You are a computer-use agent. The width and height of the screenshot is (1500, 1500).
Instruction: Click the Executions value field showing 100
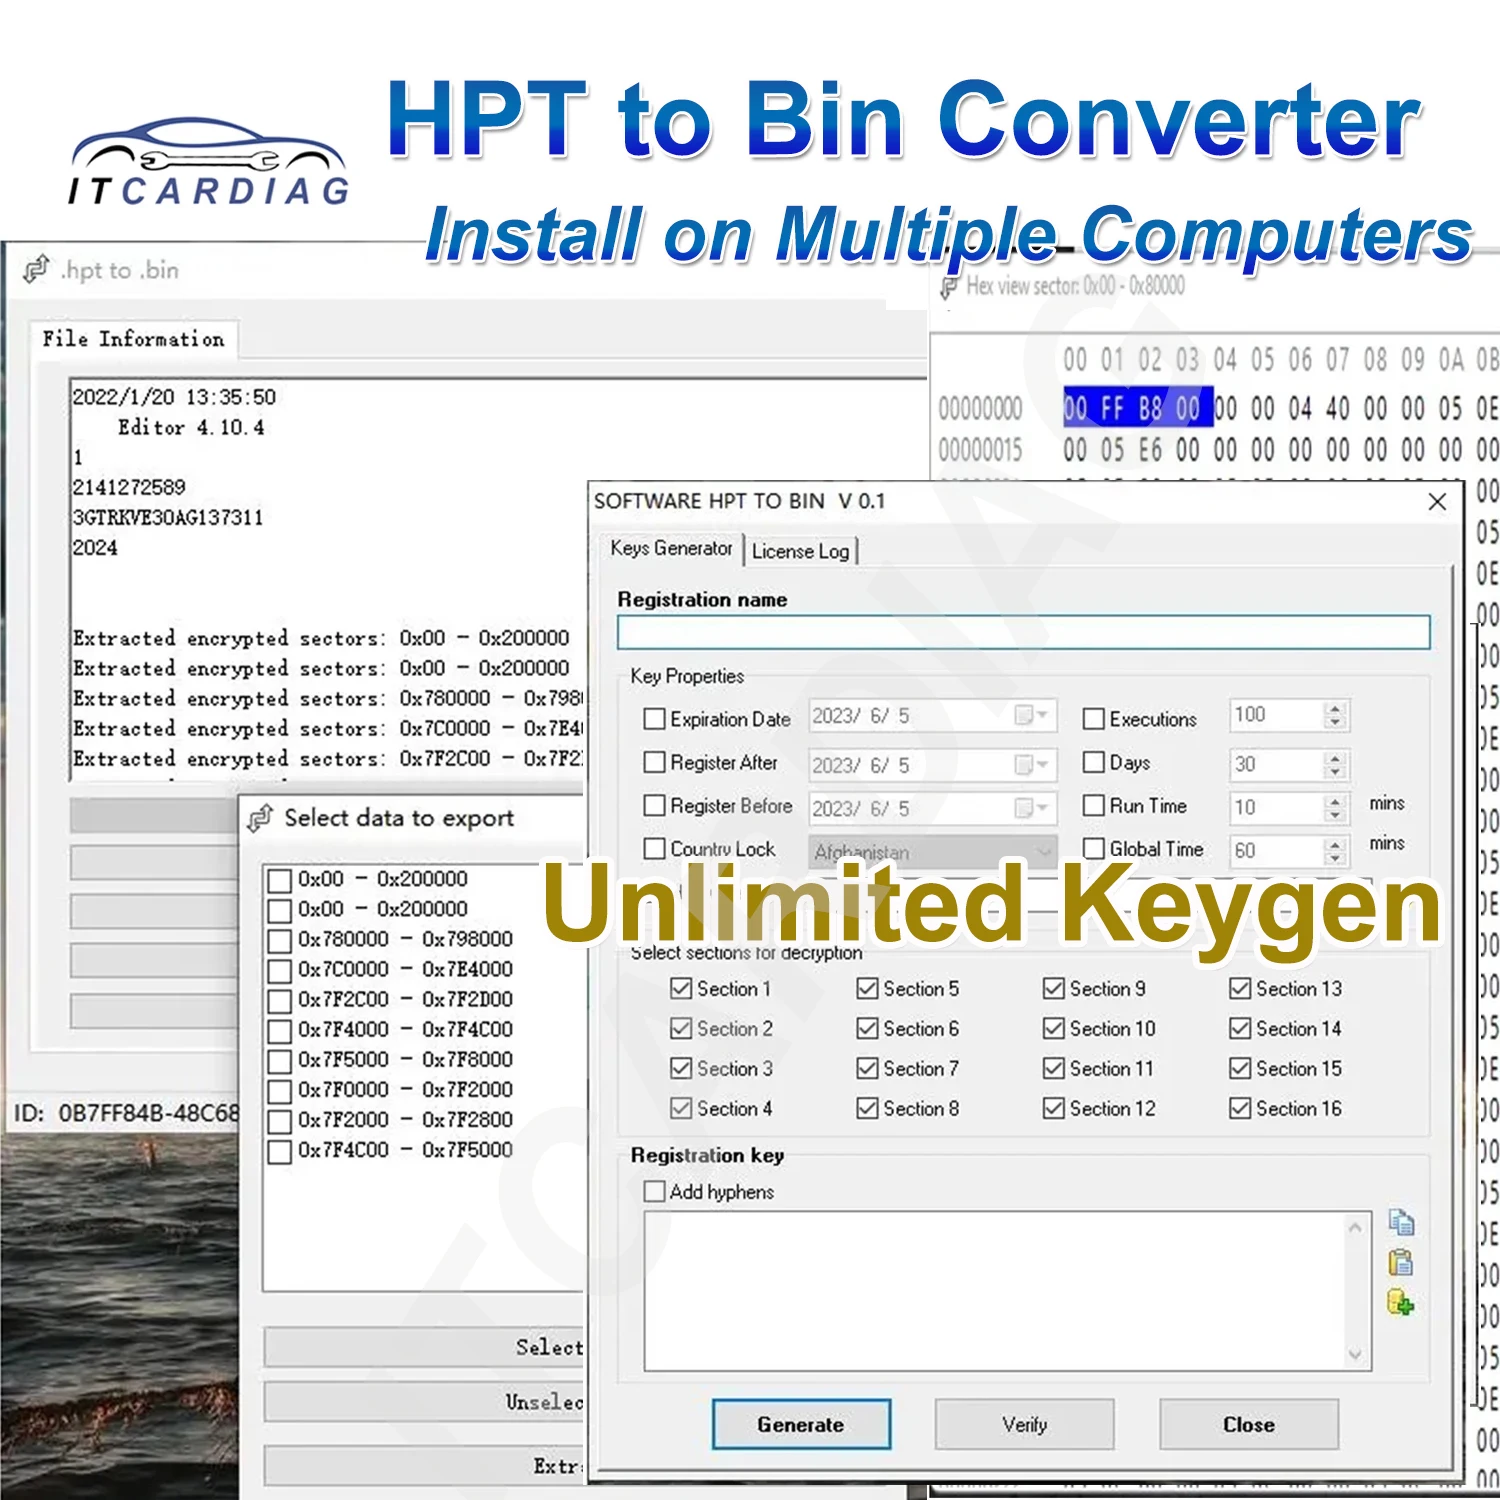coord(1277,715)
